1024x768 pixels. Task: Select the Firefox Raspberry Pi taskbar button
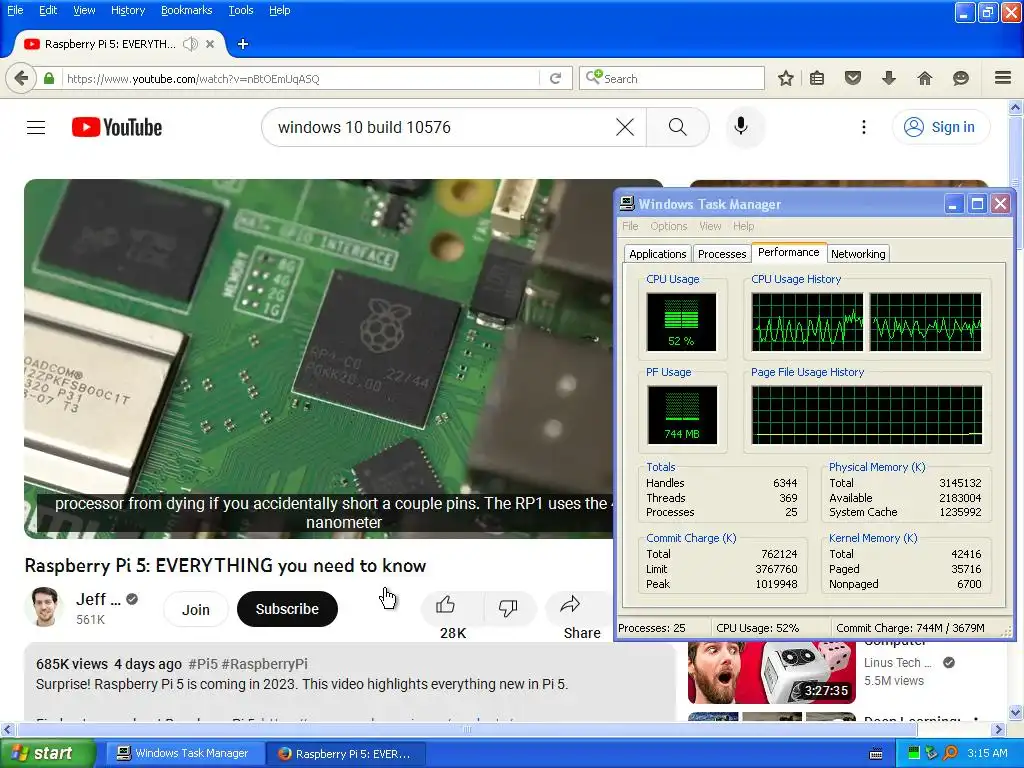346,754
